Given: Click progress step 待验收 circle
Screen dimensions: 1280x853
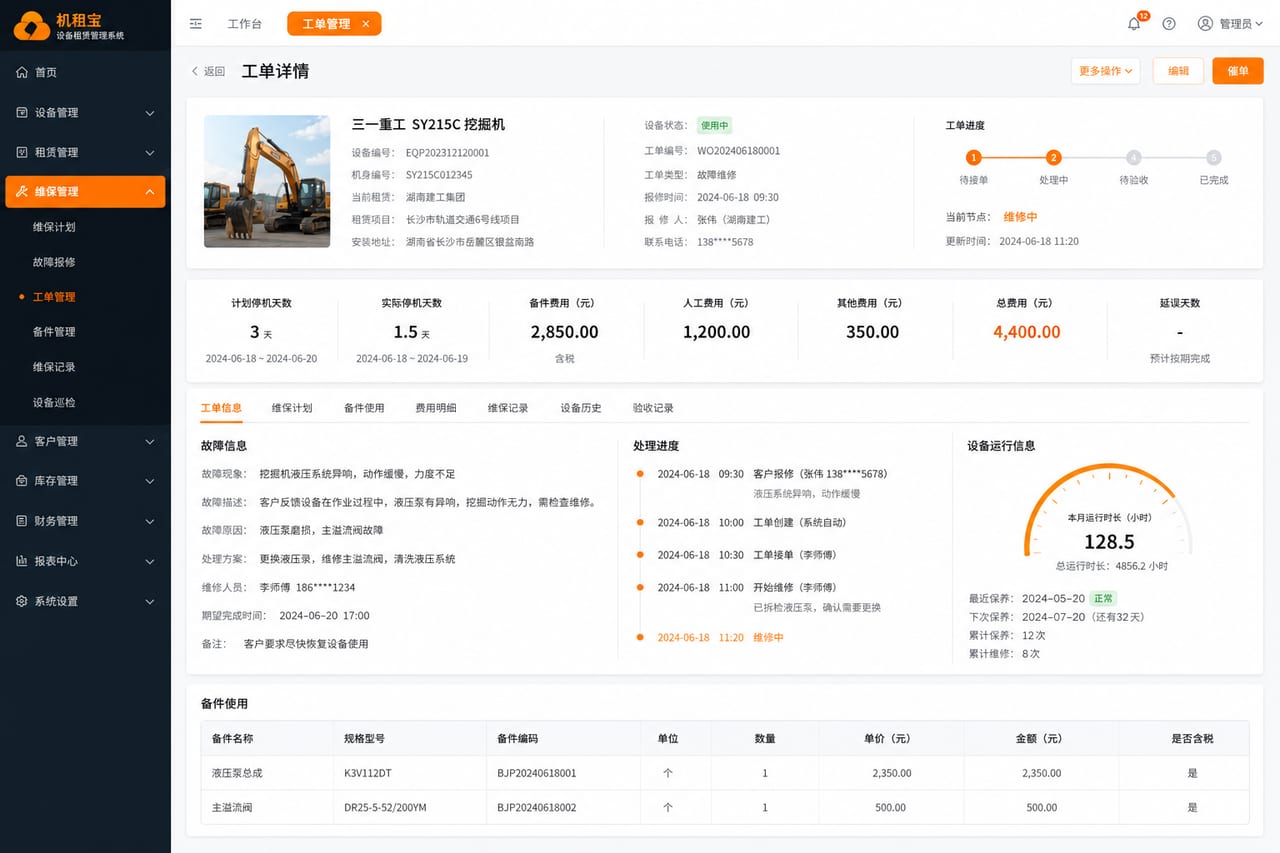Looking at the screenshot, I should 1133,157.
